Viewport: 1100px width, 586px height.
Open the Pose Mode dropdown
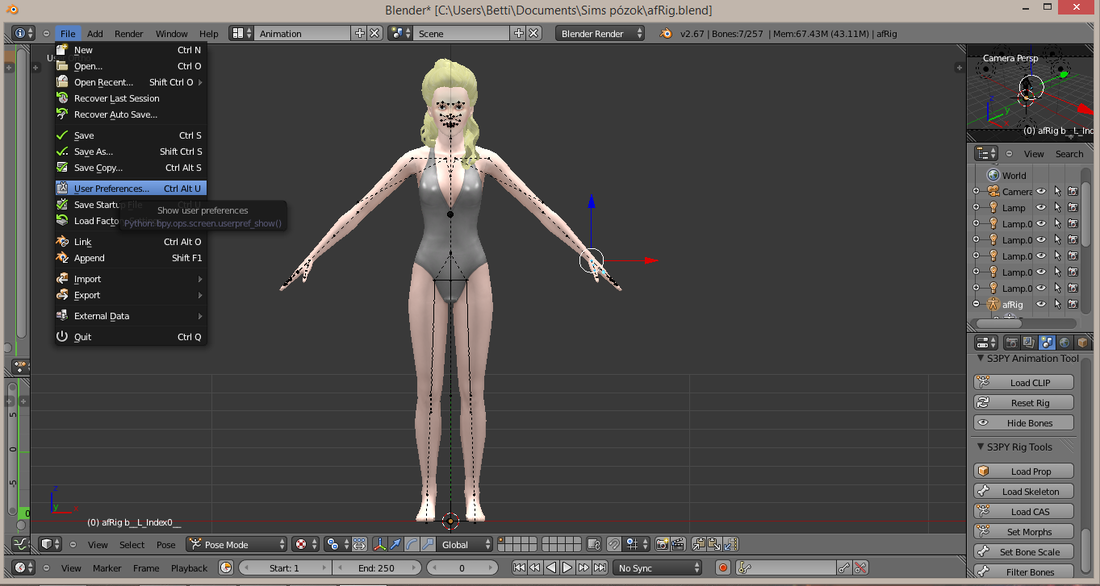(x=236, y=545)
